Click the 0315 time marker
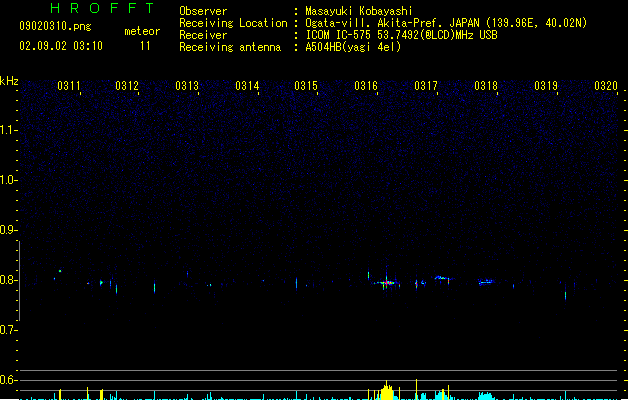629x400 pixels. [x=306, y=86]
